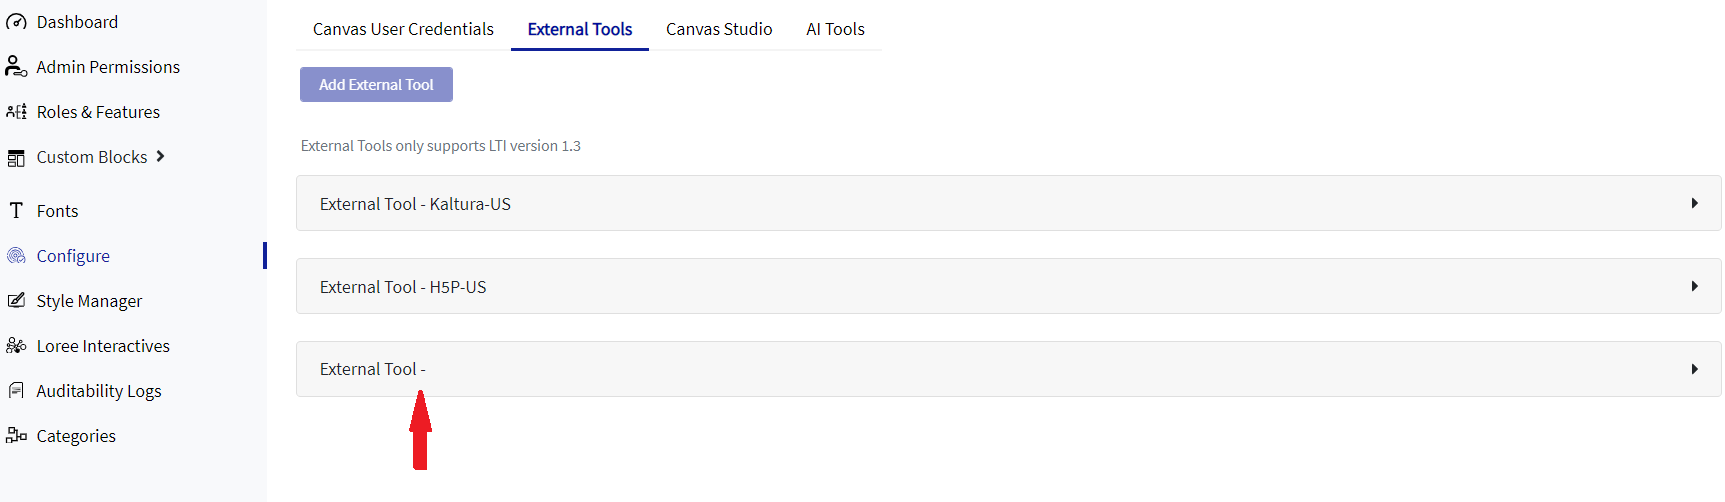The width and height of the screenshot is (1725, 502).
Task: Click the Auditability Logs icon
Action: click(16, 391)
